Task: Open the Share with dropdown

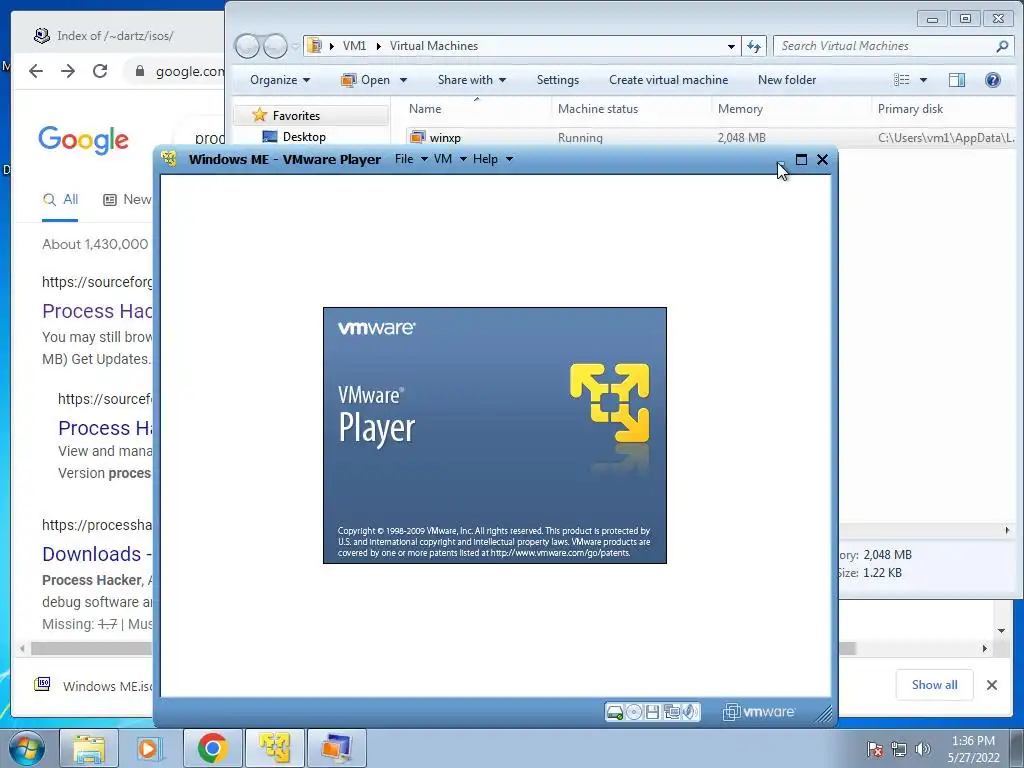Action: coord(472,80)
